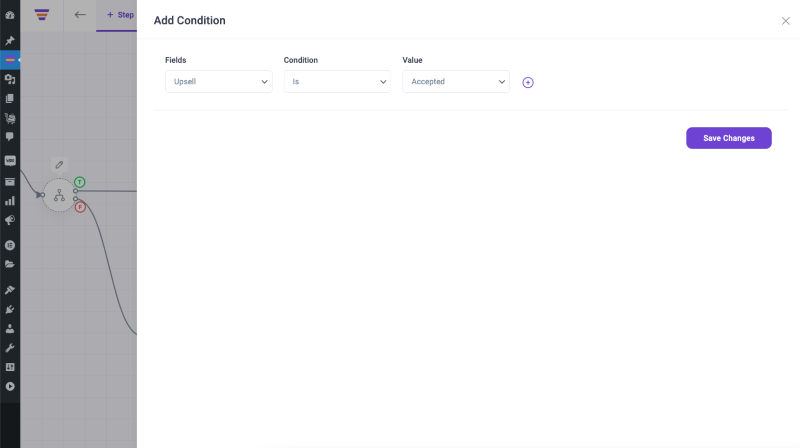Click the pencil edit icon above the node

[x=59, y=165]
